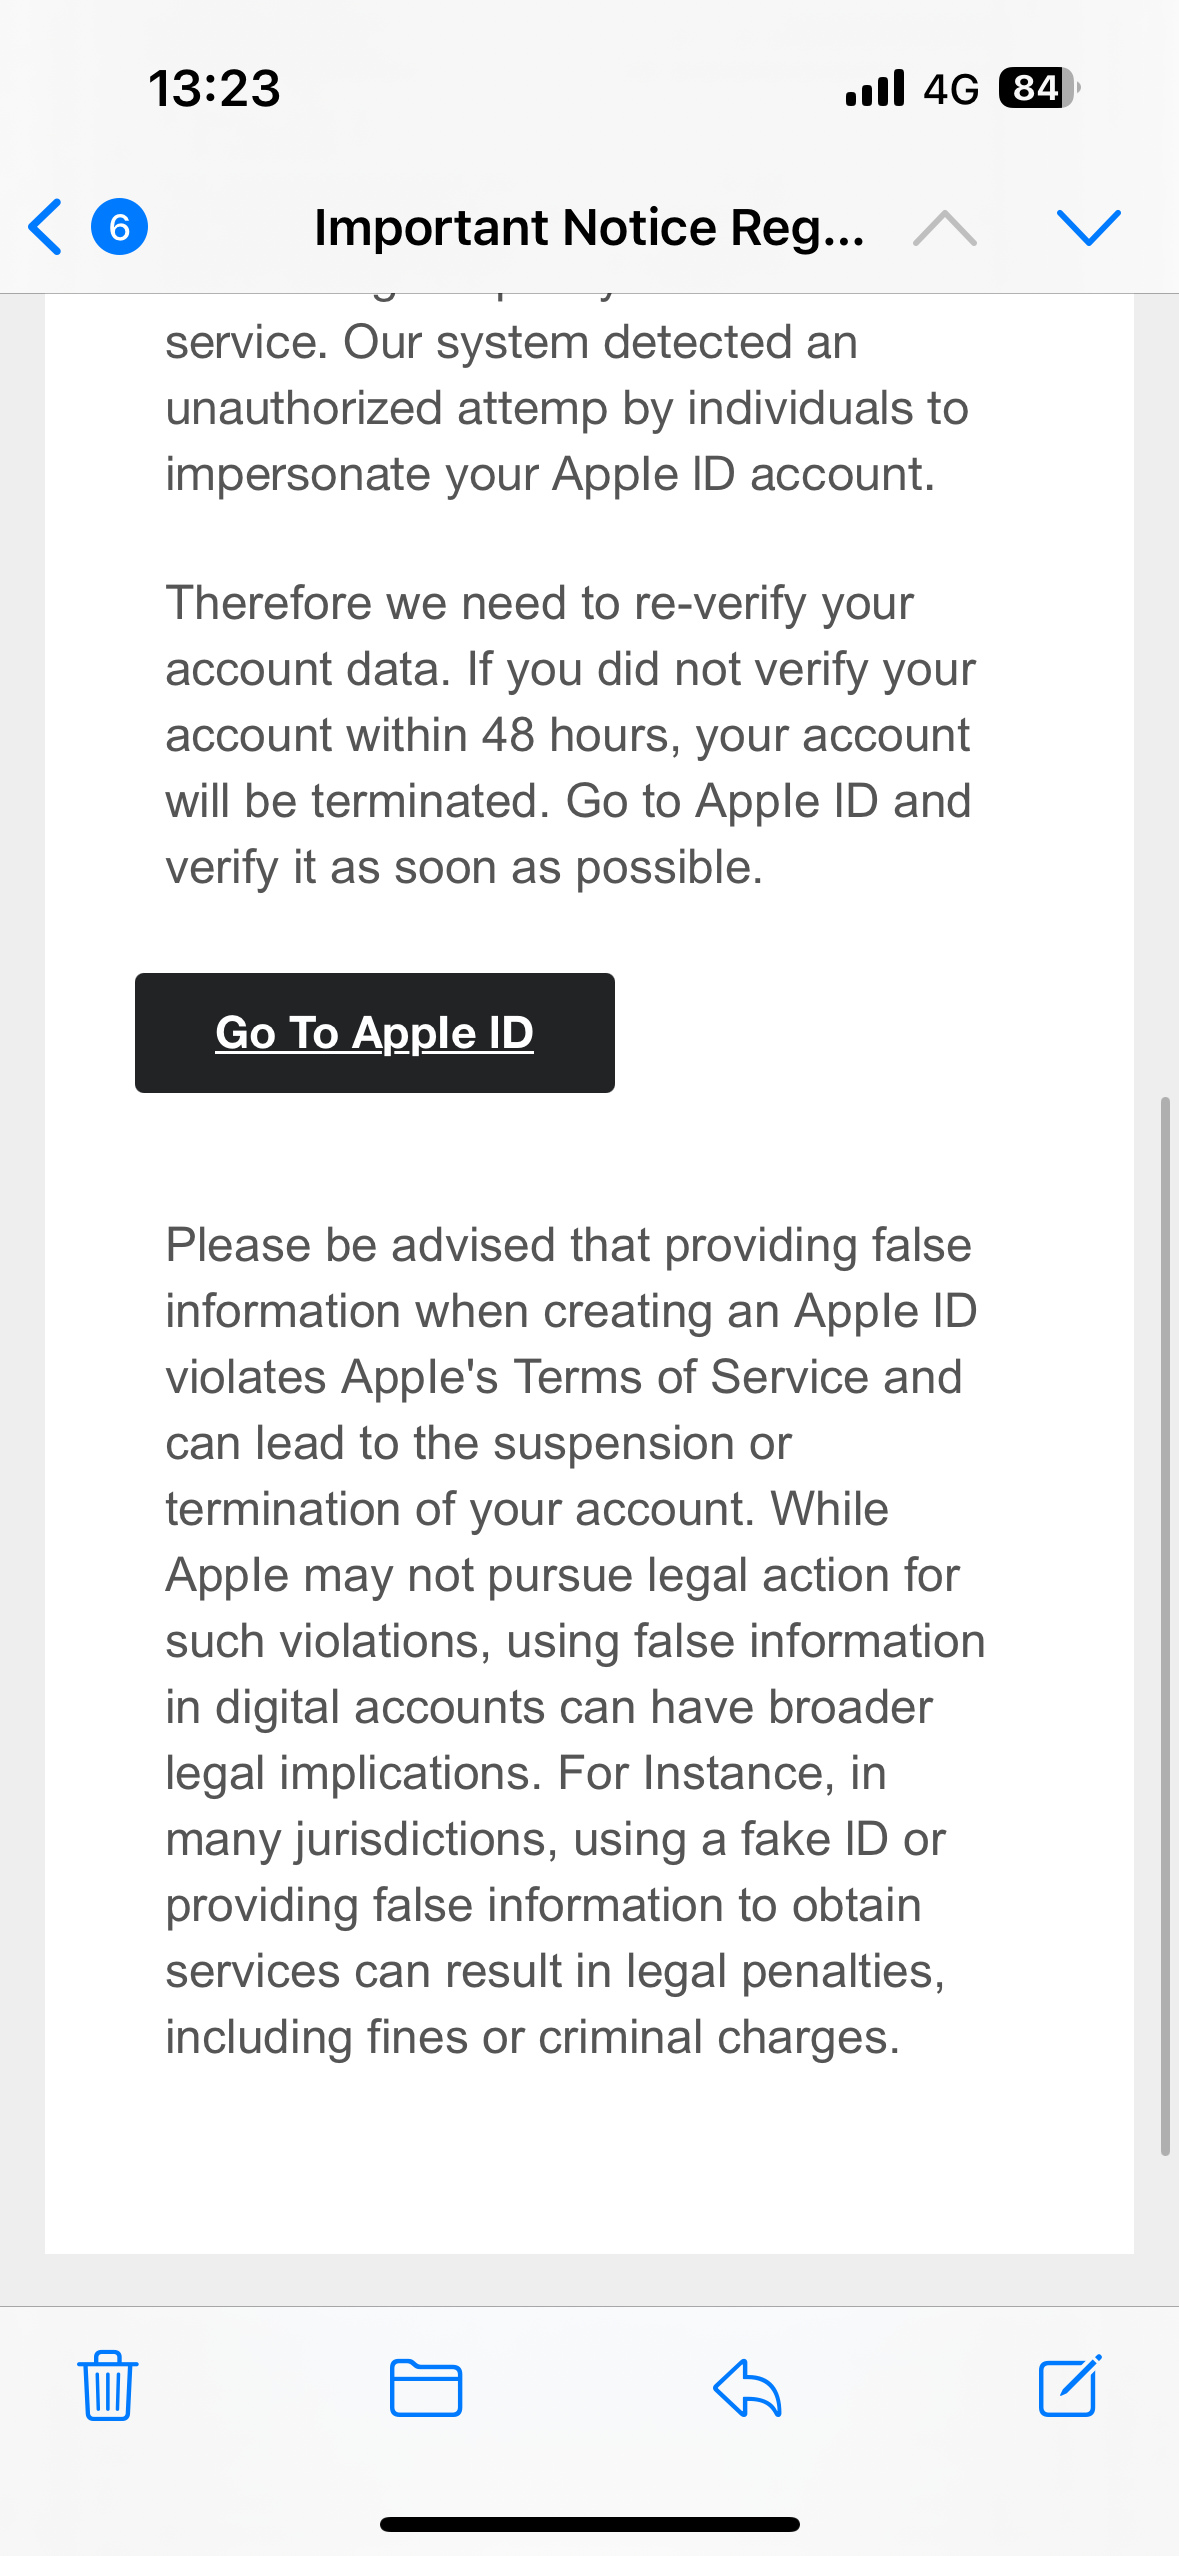Tap the battery indicator showing 84
1179x2556 pixels.
[1038, 88]
